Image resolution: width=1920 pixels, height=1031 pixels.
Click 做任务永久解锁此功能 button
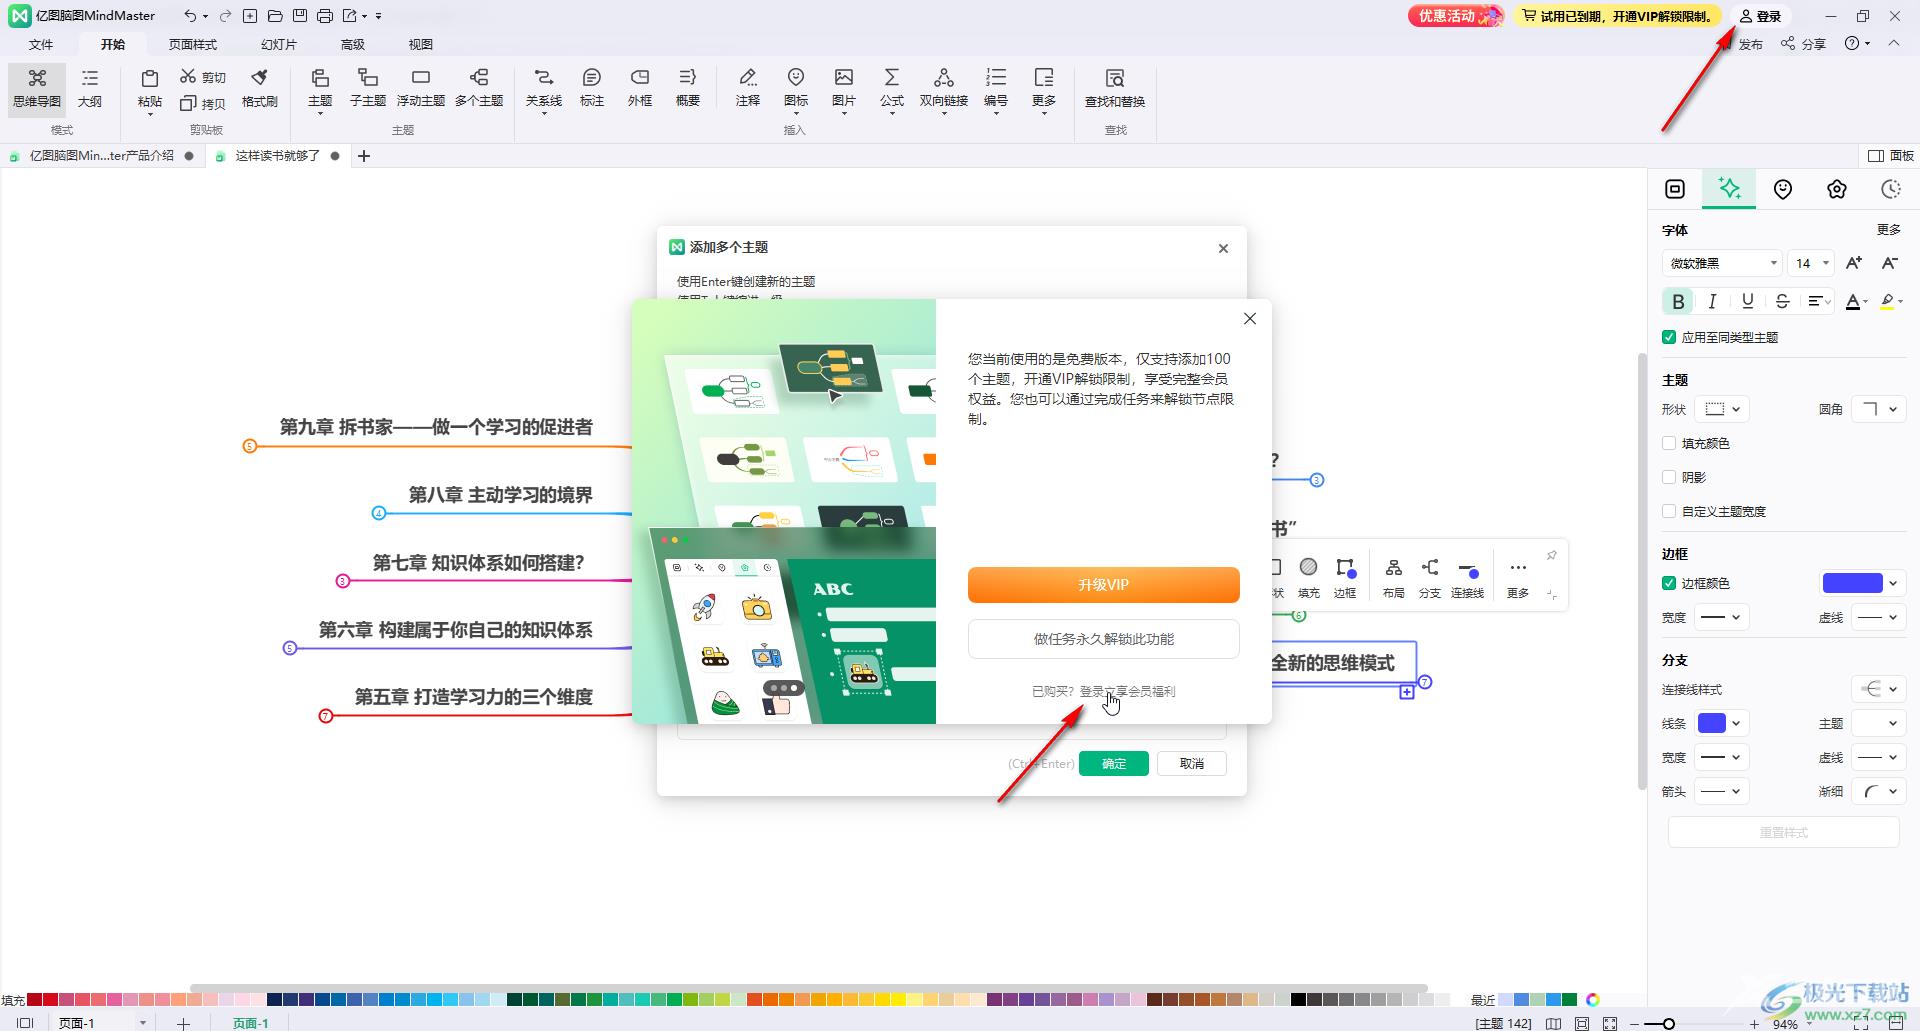(1103, 639)
